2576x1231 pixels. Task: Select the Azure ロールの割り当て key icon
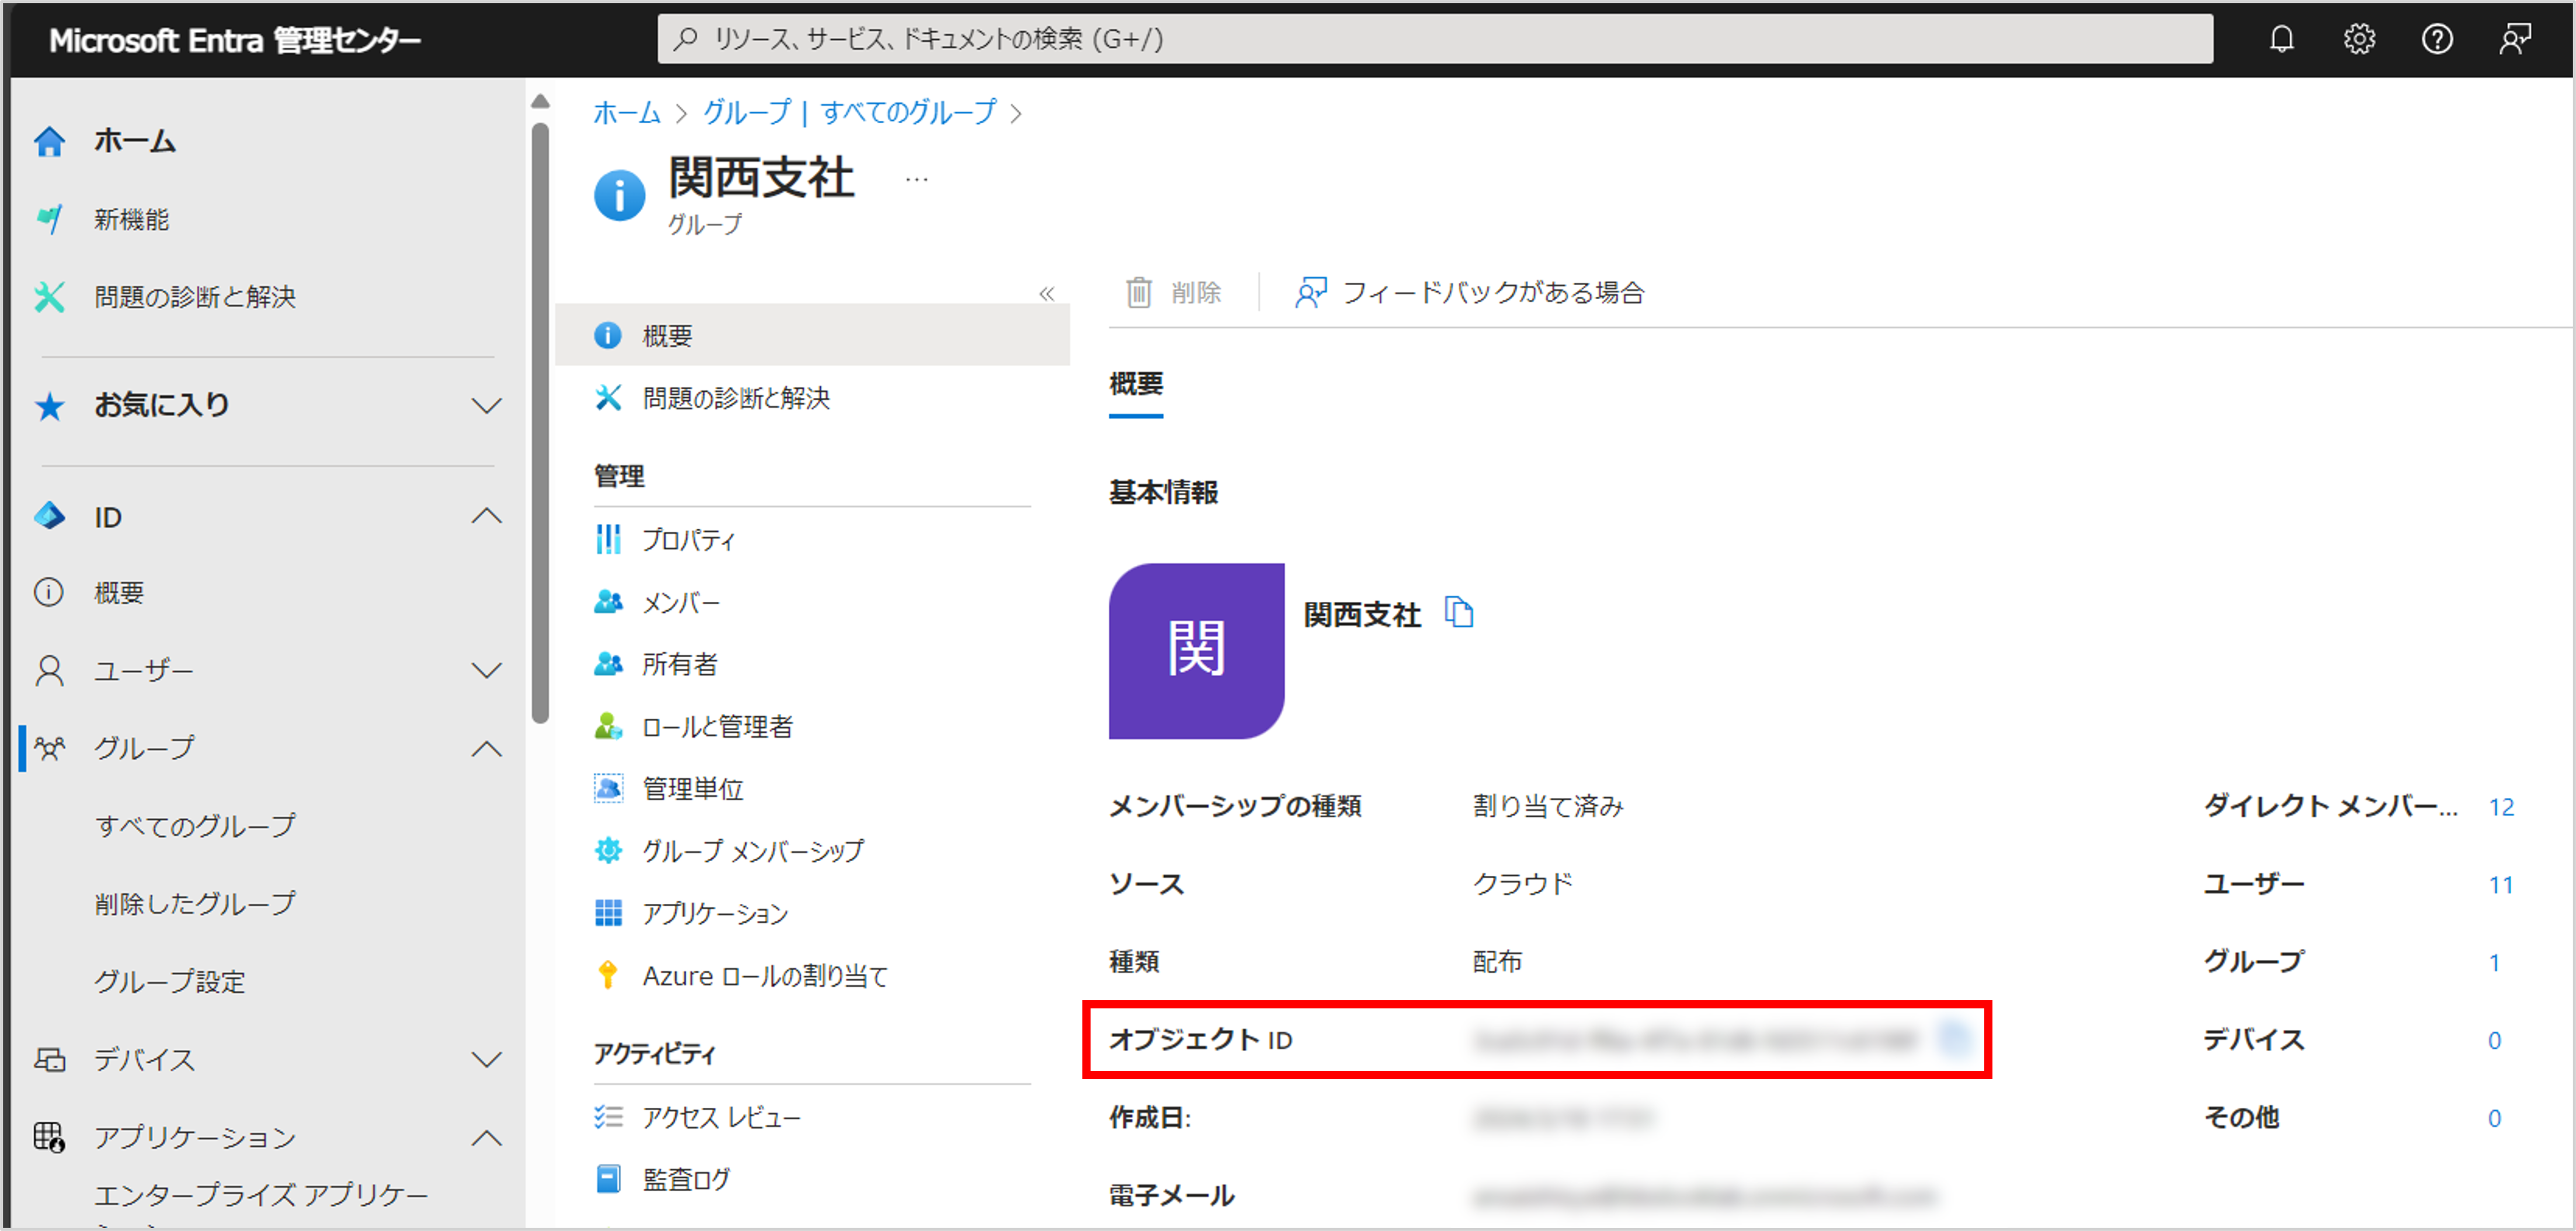pyautogui.click(x=607, y=974)
